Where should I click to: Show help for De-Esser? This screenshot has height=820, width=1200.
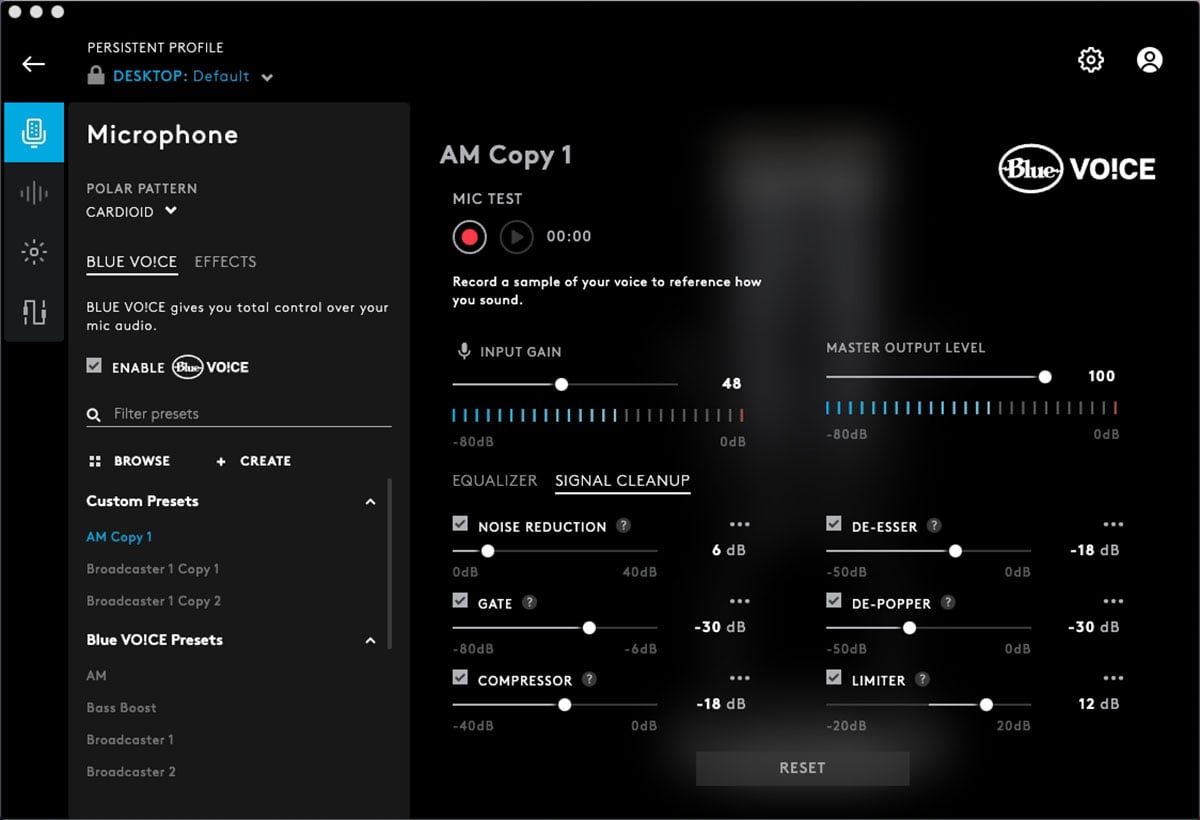tap(933, 525)
